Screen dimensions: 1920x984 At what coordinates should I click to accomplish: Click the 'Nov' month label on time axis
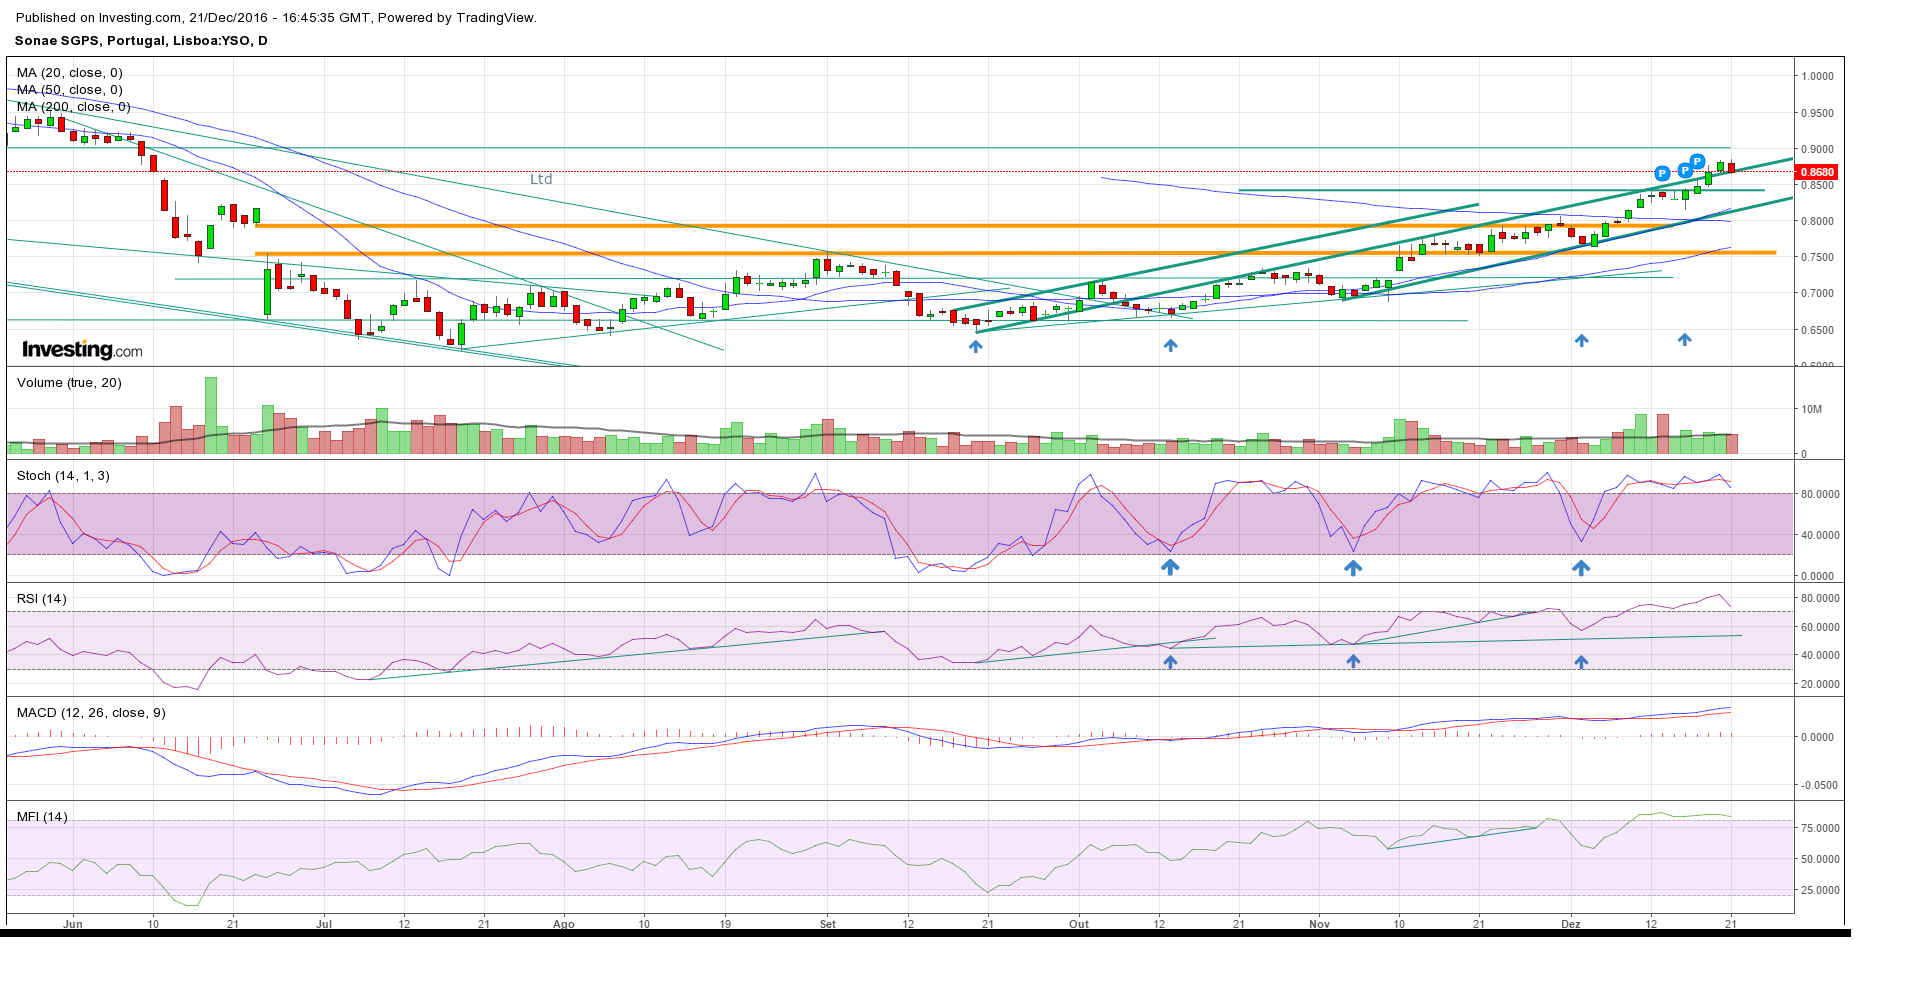point(1320,924)
